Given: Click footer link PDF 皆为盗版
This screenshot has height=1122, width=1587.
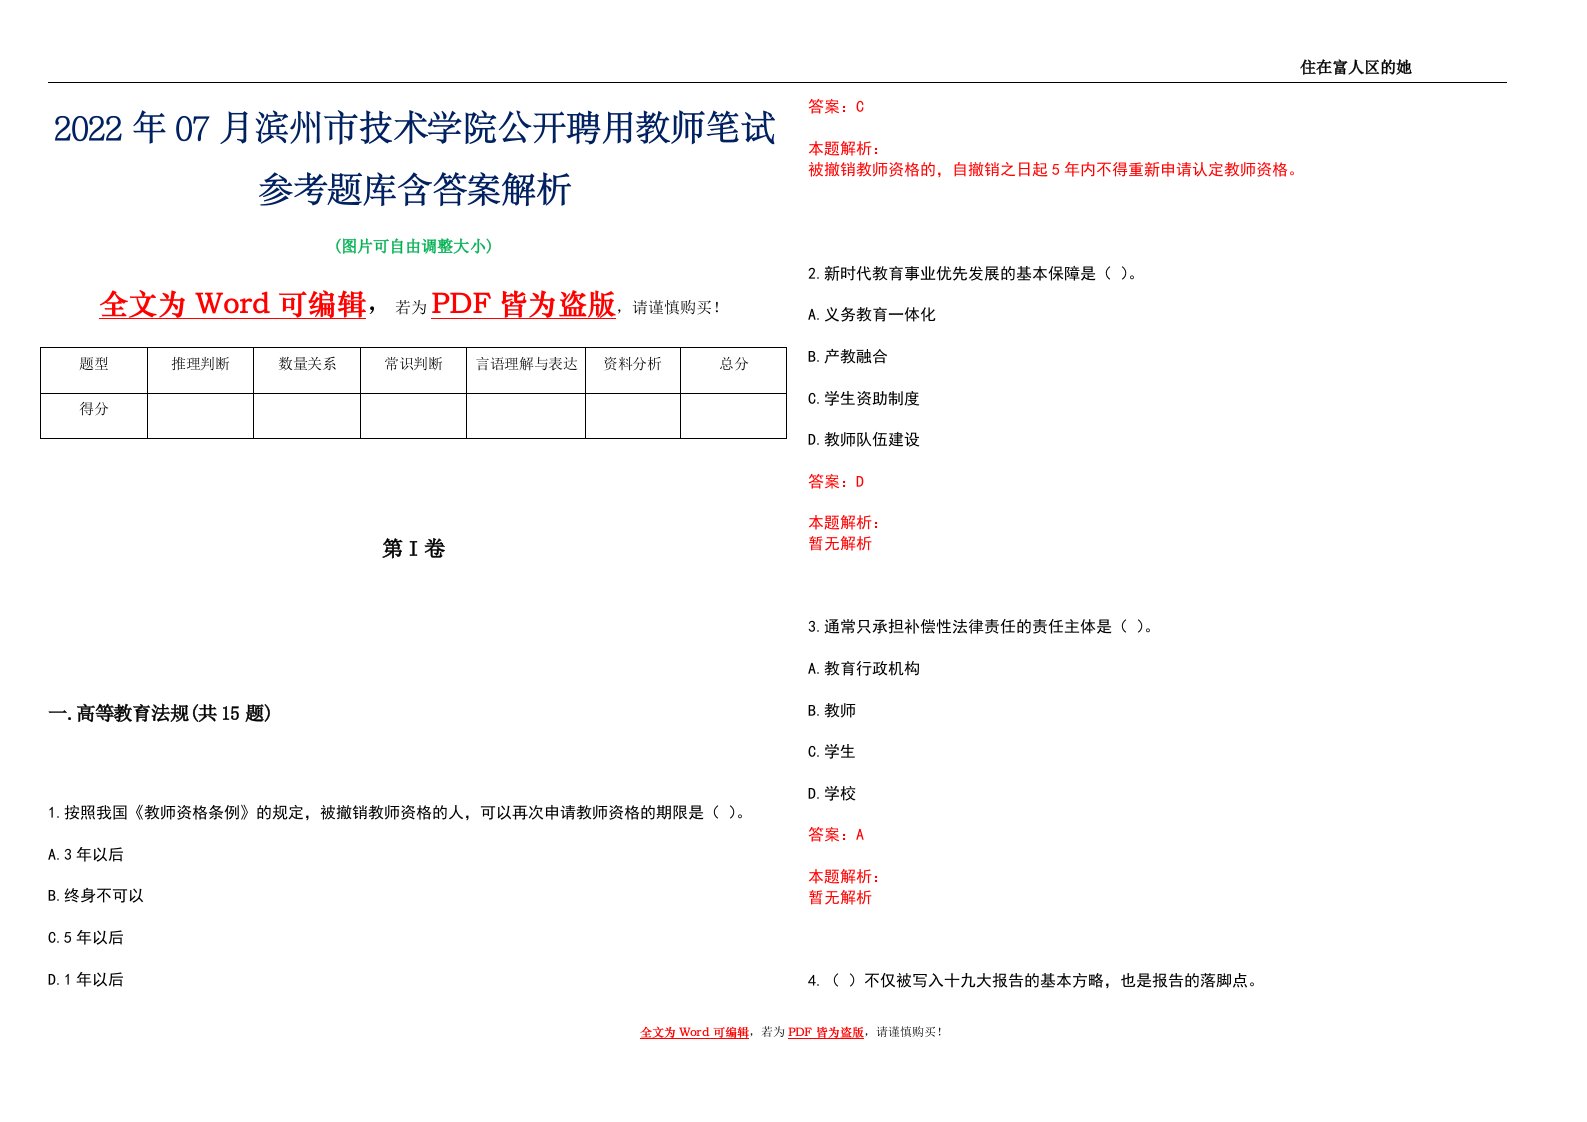Looking at the screenshot, I should pos(826,1032).
